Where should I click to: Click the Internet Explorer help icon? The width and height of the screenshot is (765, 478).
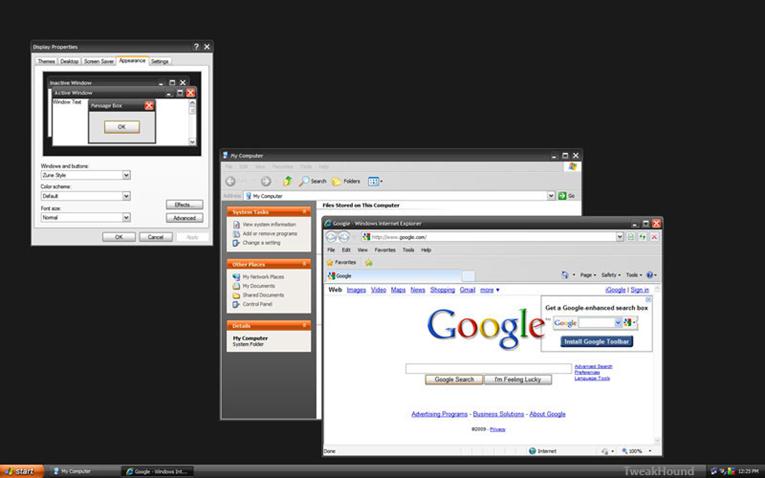pos(650,274)
